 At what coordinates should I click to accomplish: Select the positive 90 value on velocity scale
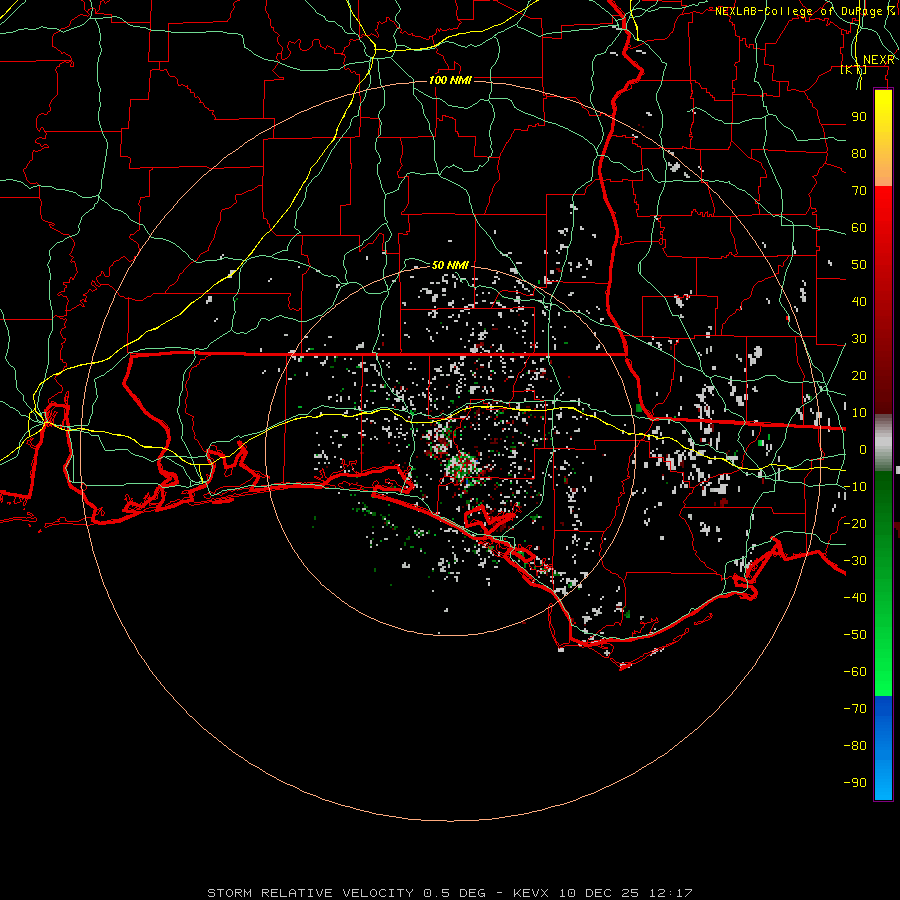coord(859,117)
